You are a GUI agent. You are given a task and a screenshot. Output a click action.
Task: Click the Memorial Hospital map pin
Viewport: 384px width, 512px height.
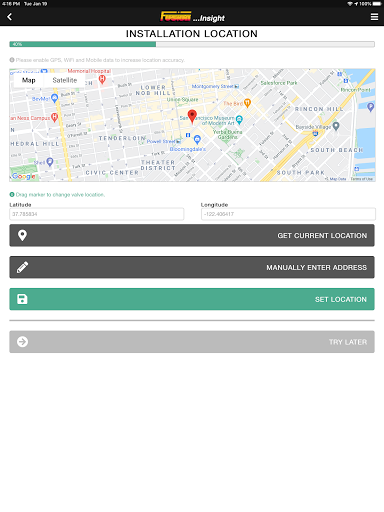[102, 79]
